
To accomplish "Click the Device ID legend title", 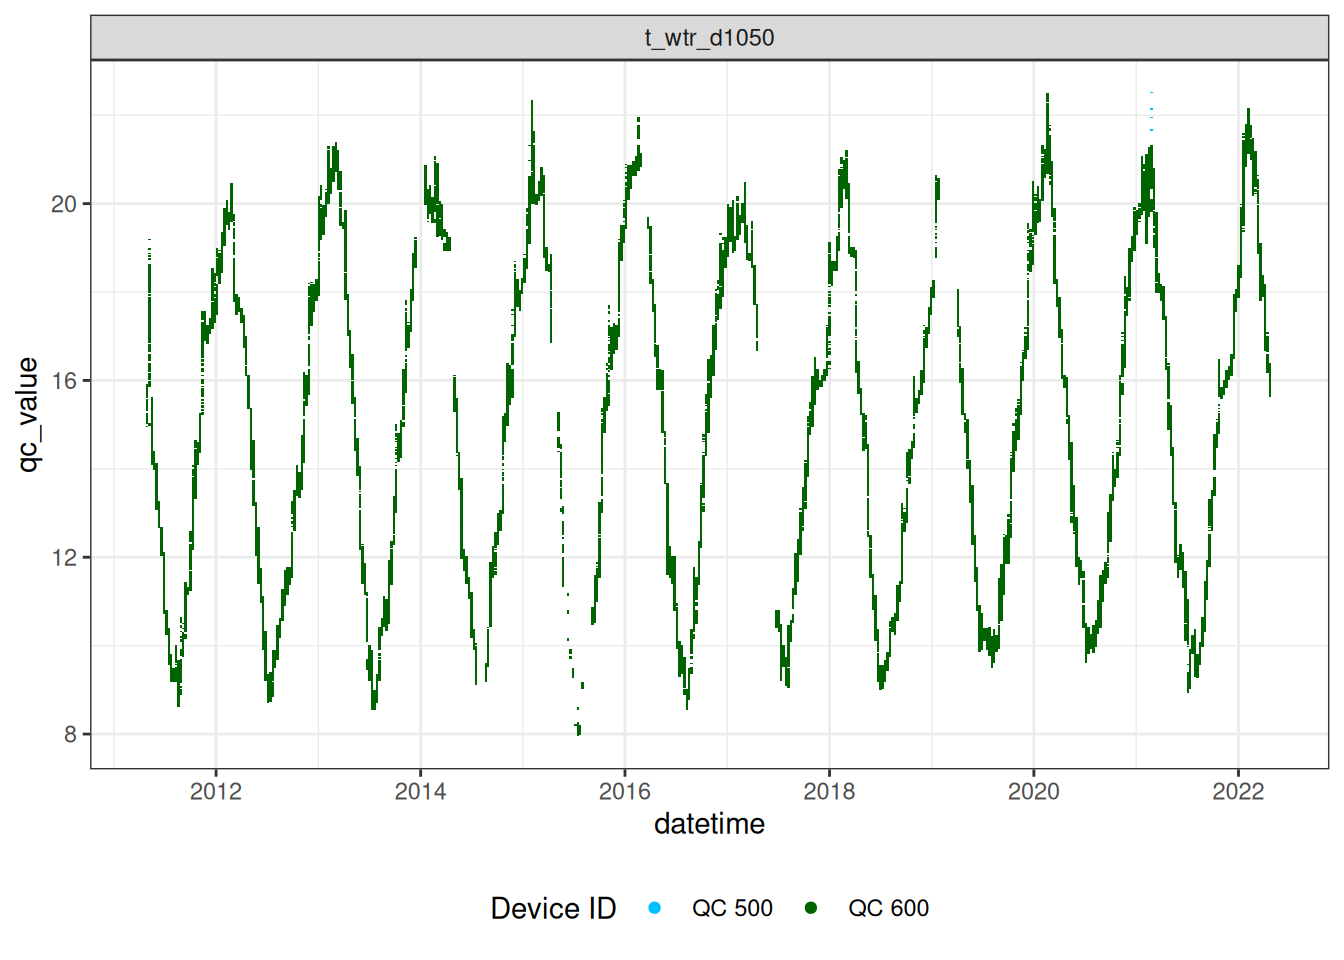I will tap(553, 908).
